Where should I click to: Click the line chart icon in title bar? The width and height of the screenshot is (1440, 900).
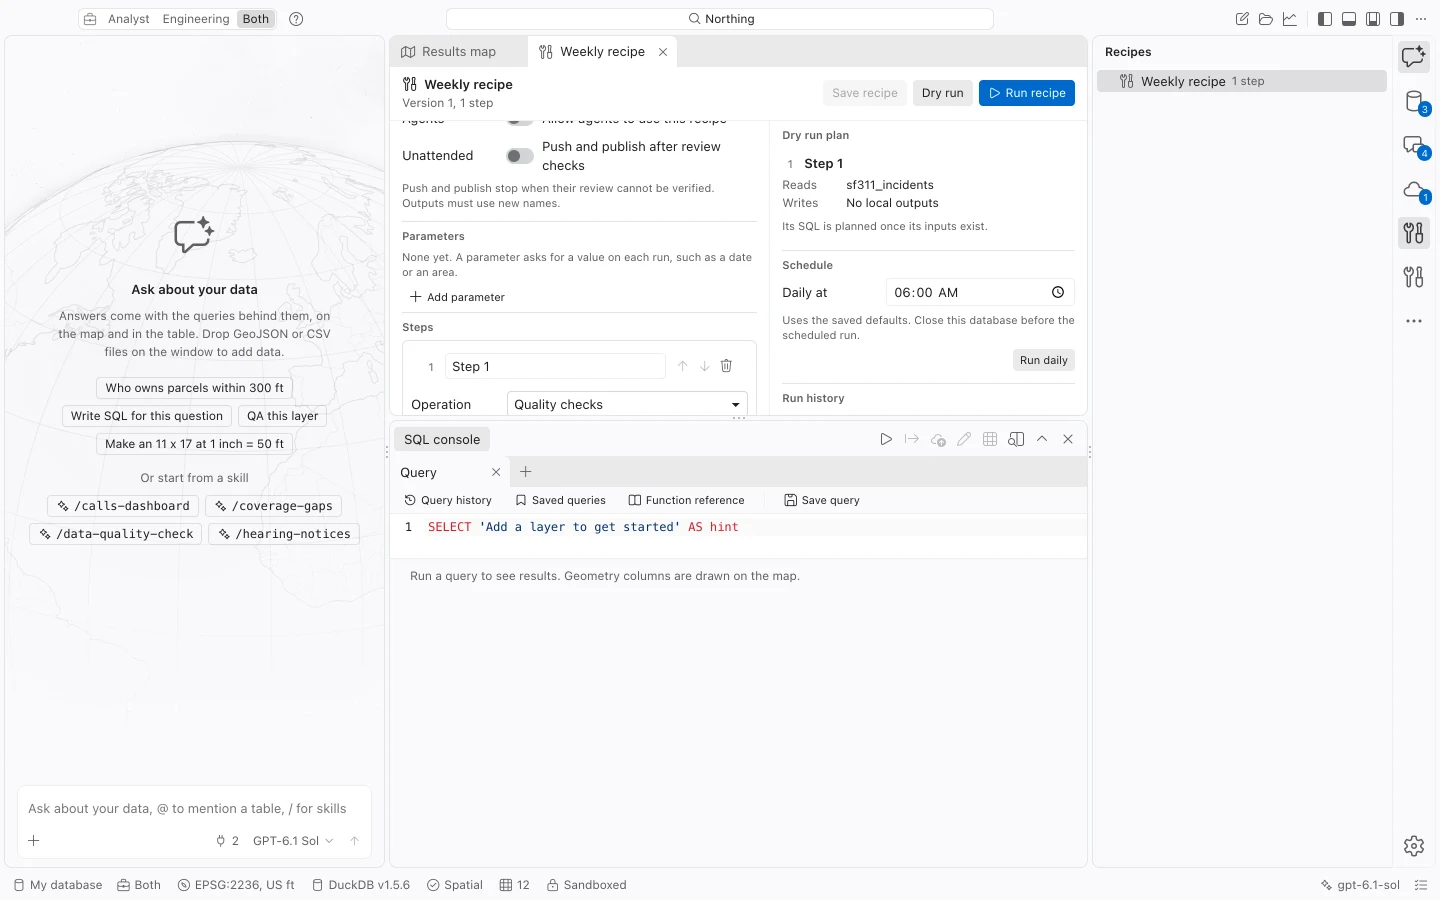(x=1290, y=19)
